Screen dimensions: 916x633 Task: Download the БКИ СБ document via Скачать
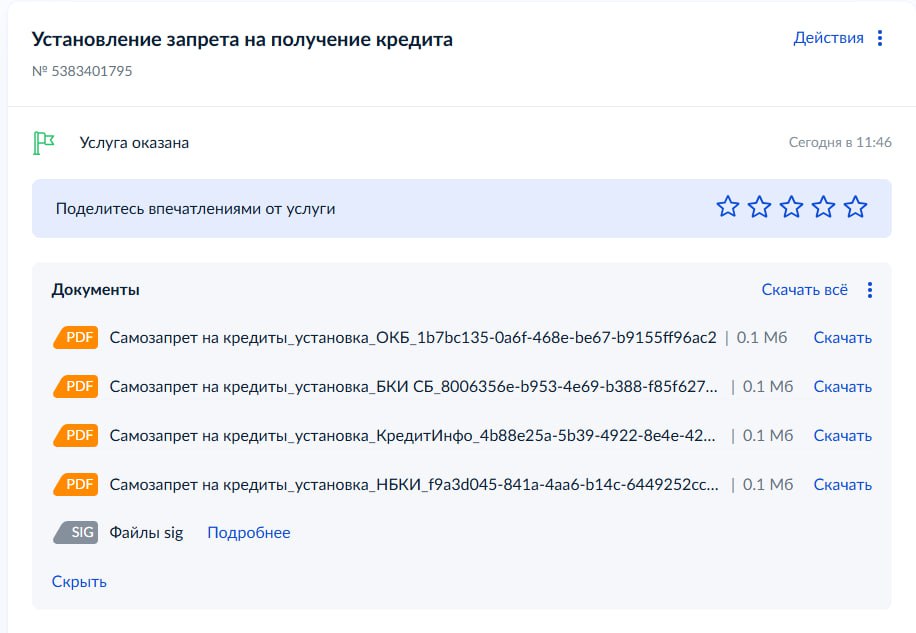click(842, 387)
